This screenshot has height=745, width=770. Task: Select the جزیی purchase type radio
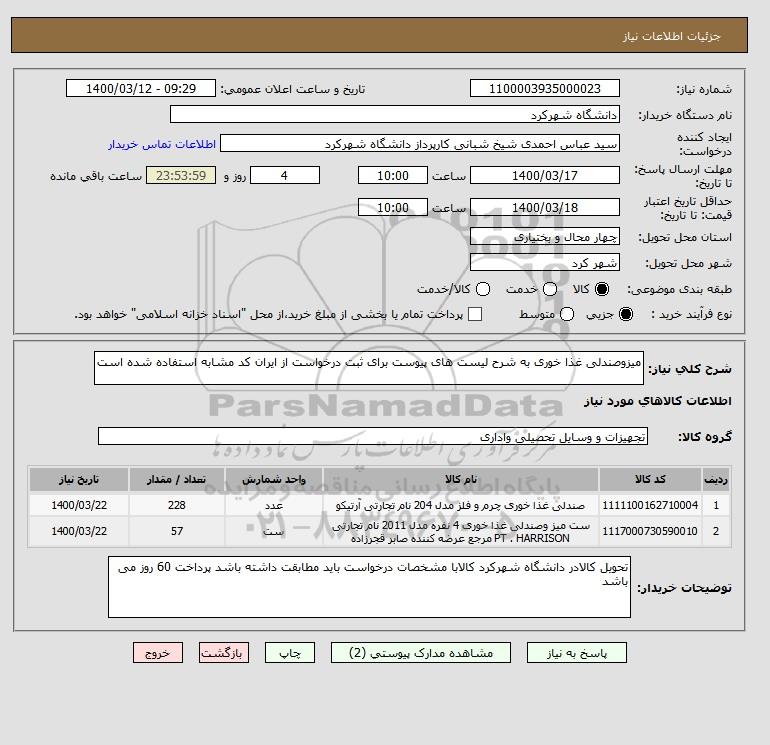click(x=626, y=314)
